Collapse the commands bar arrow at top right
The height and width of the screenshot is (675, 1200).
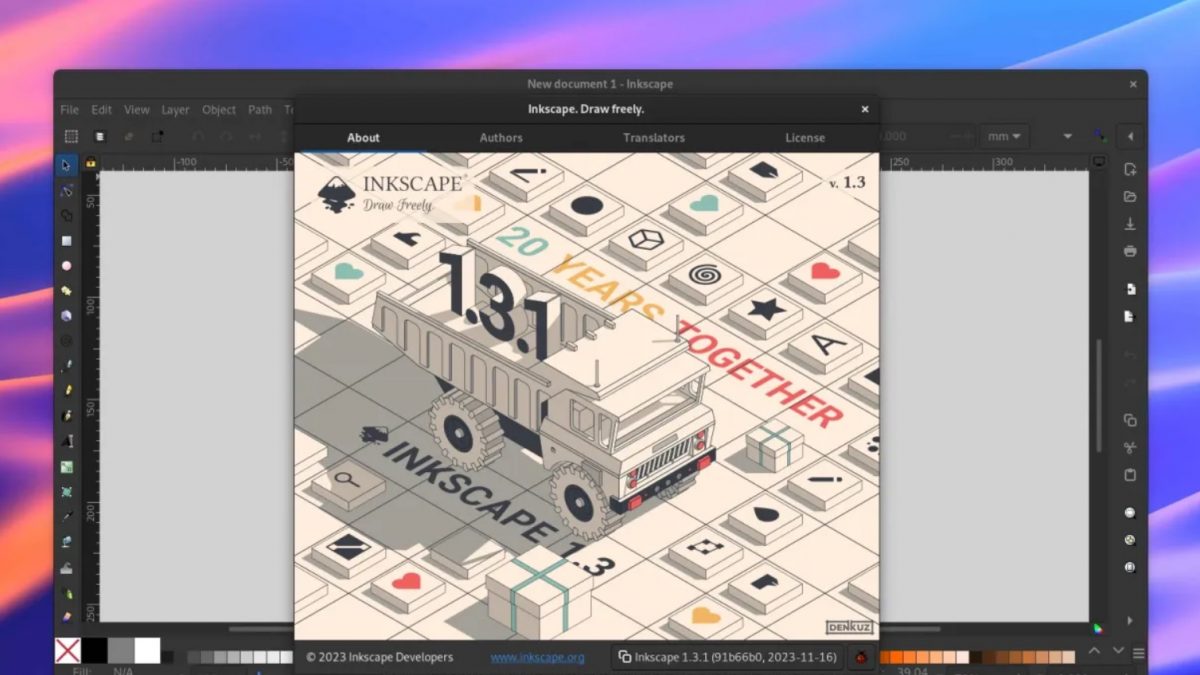point(1130,136)
